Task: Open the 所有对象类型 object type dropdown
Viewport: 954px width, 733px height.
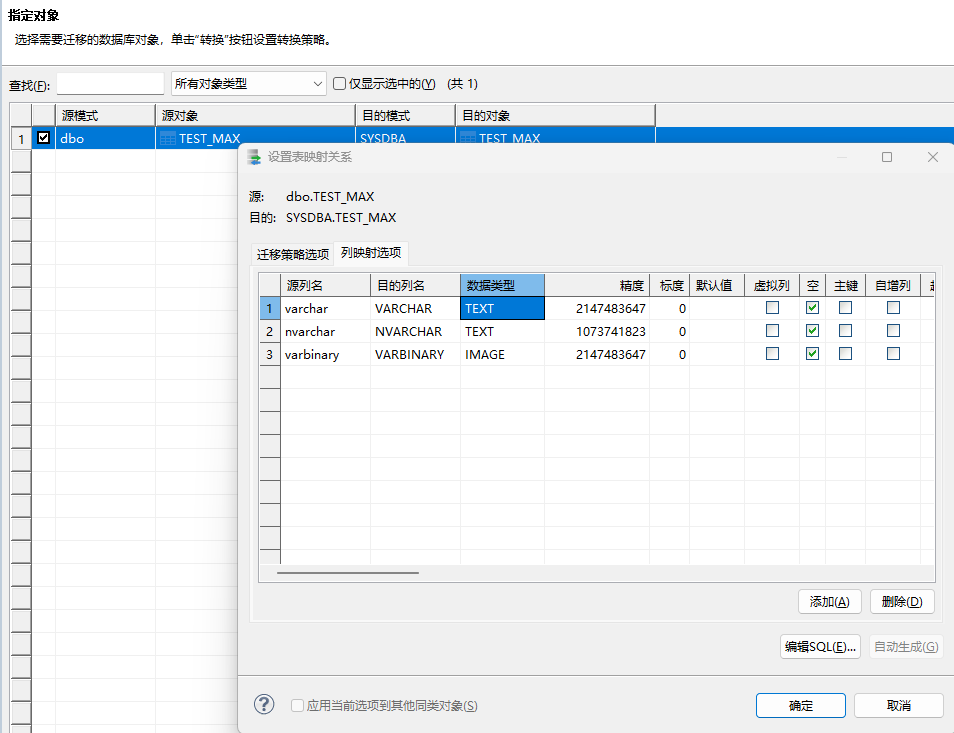Action: click(249, 84)
